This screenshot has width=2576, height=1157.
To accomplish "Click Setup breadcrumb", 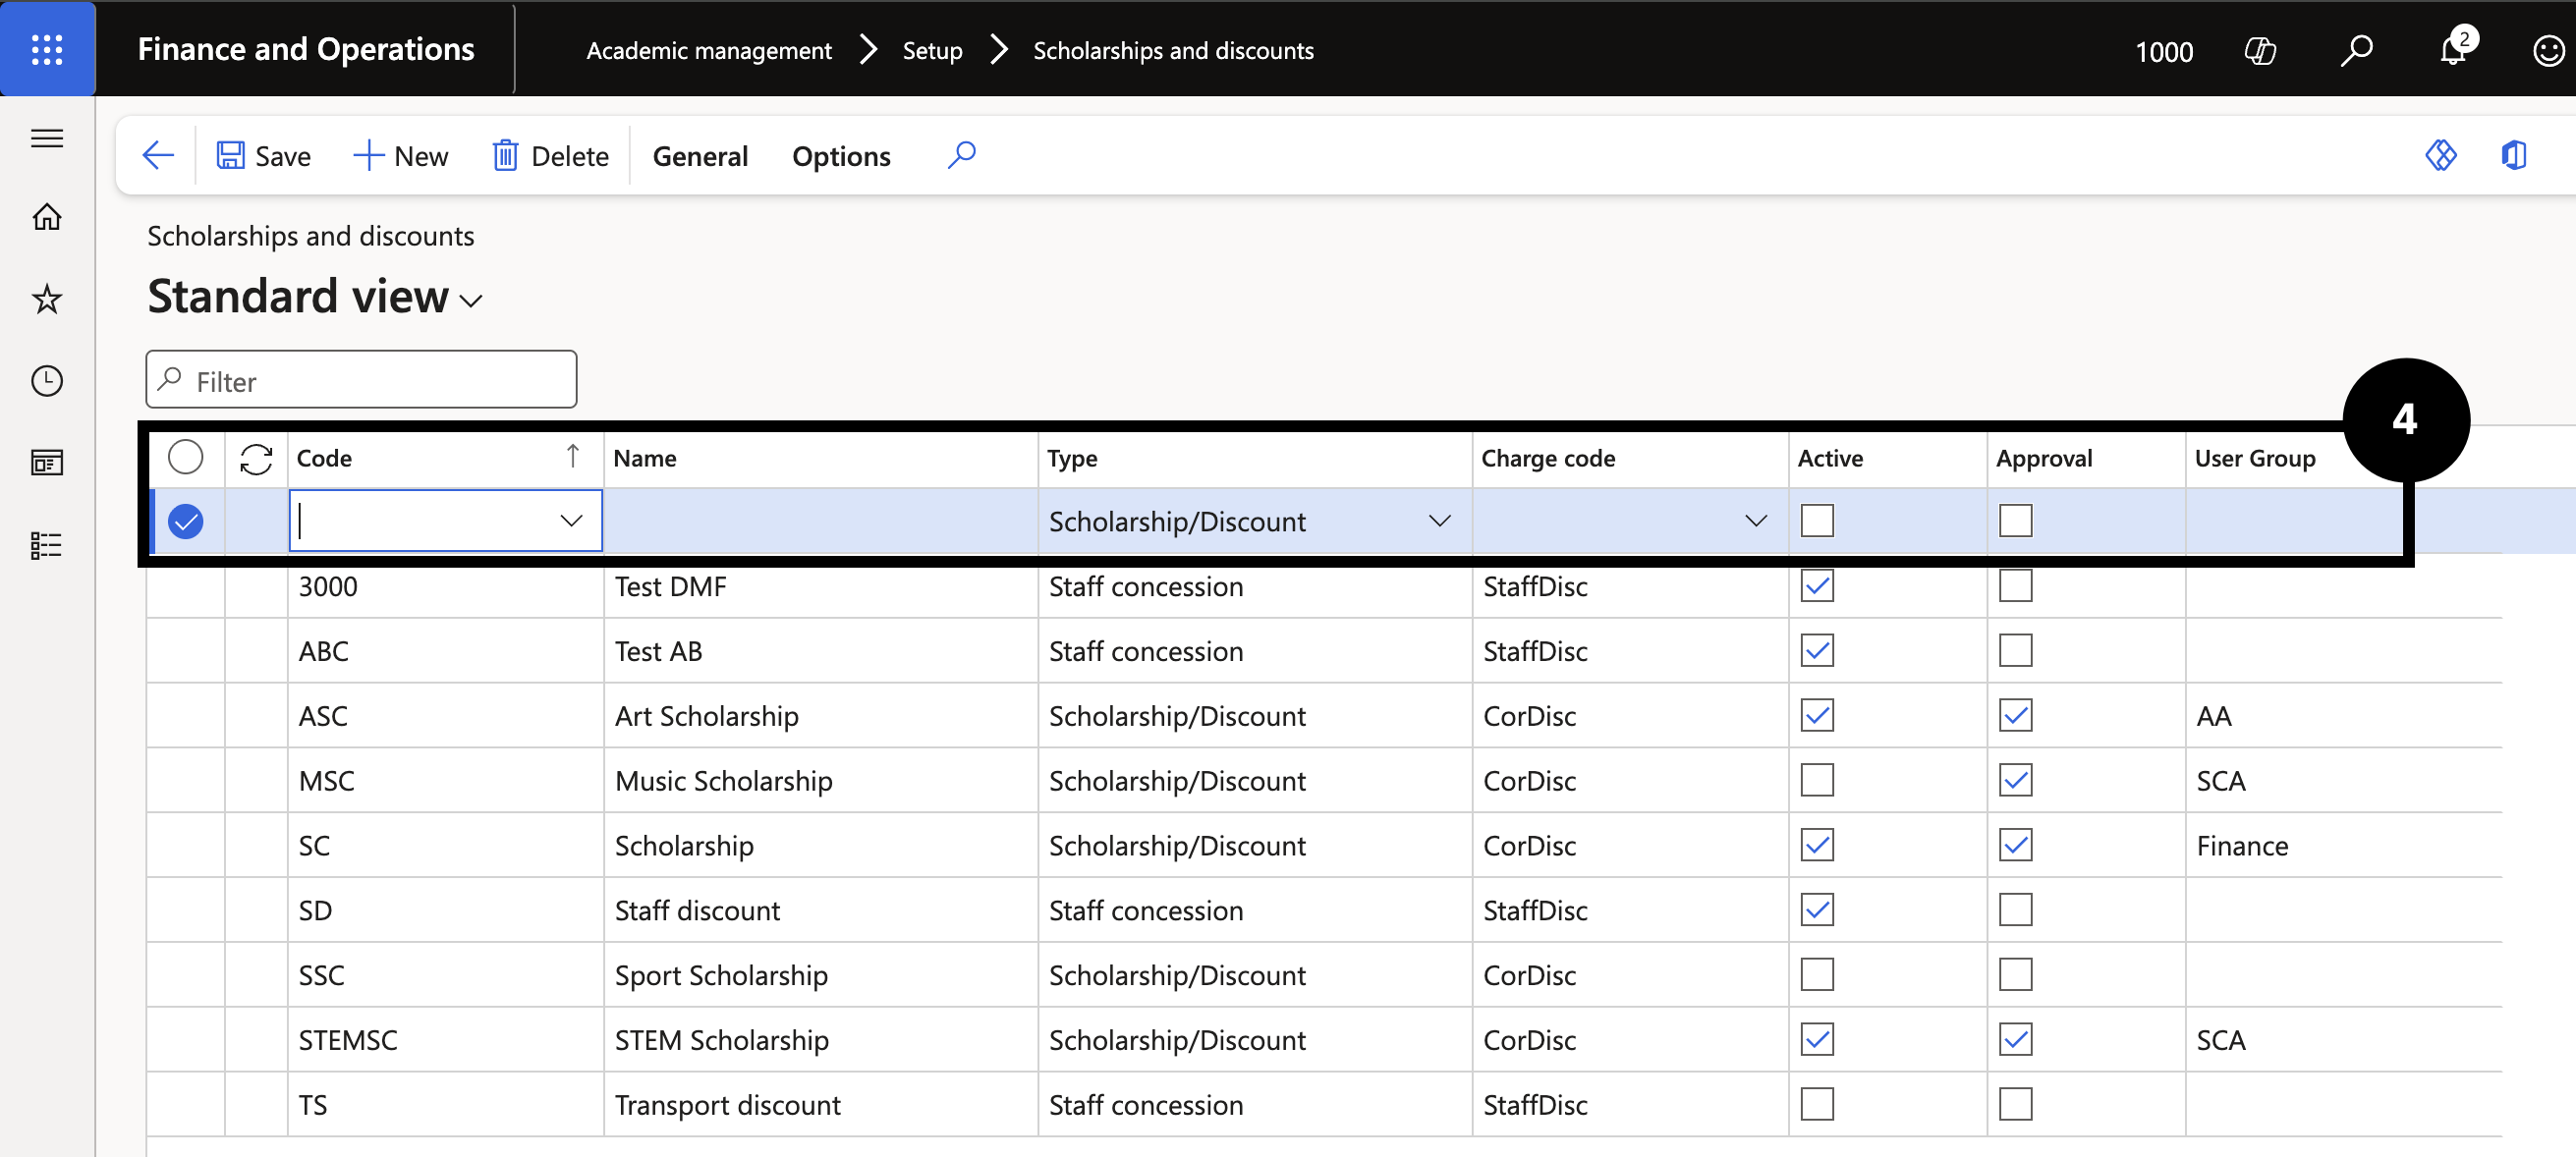I will pyautogui.click(x=932, y=50).
